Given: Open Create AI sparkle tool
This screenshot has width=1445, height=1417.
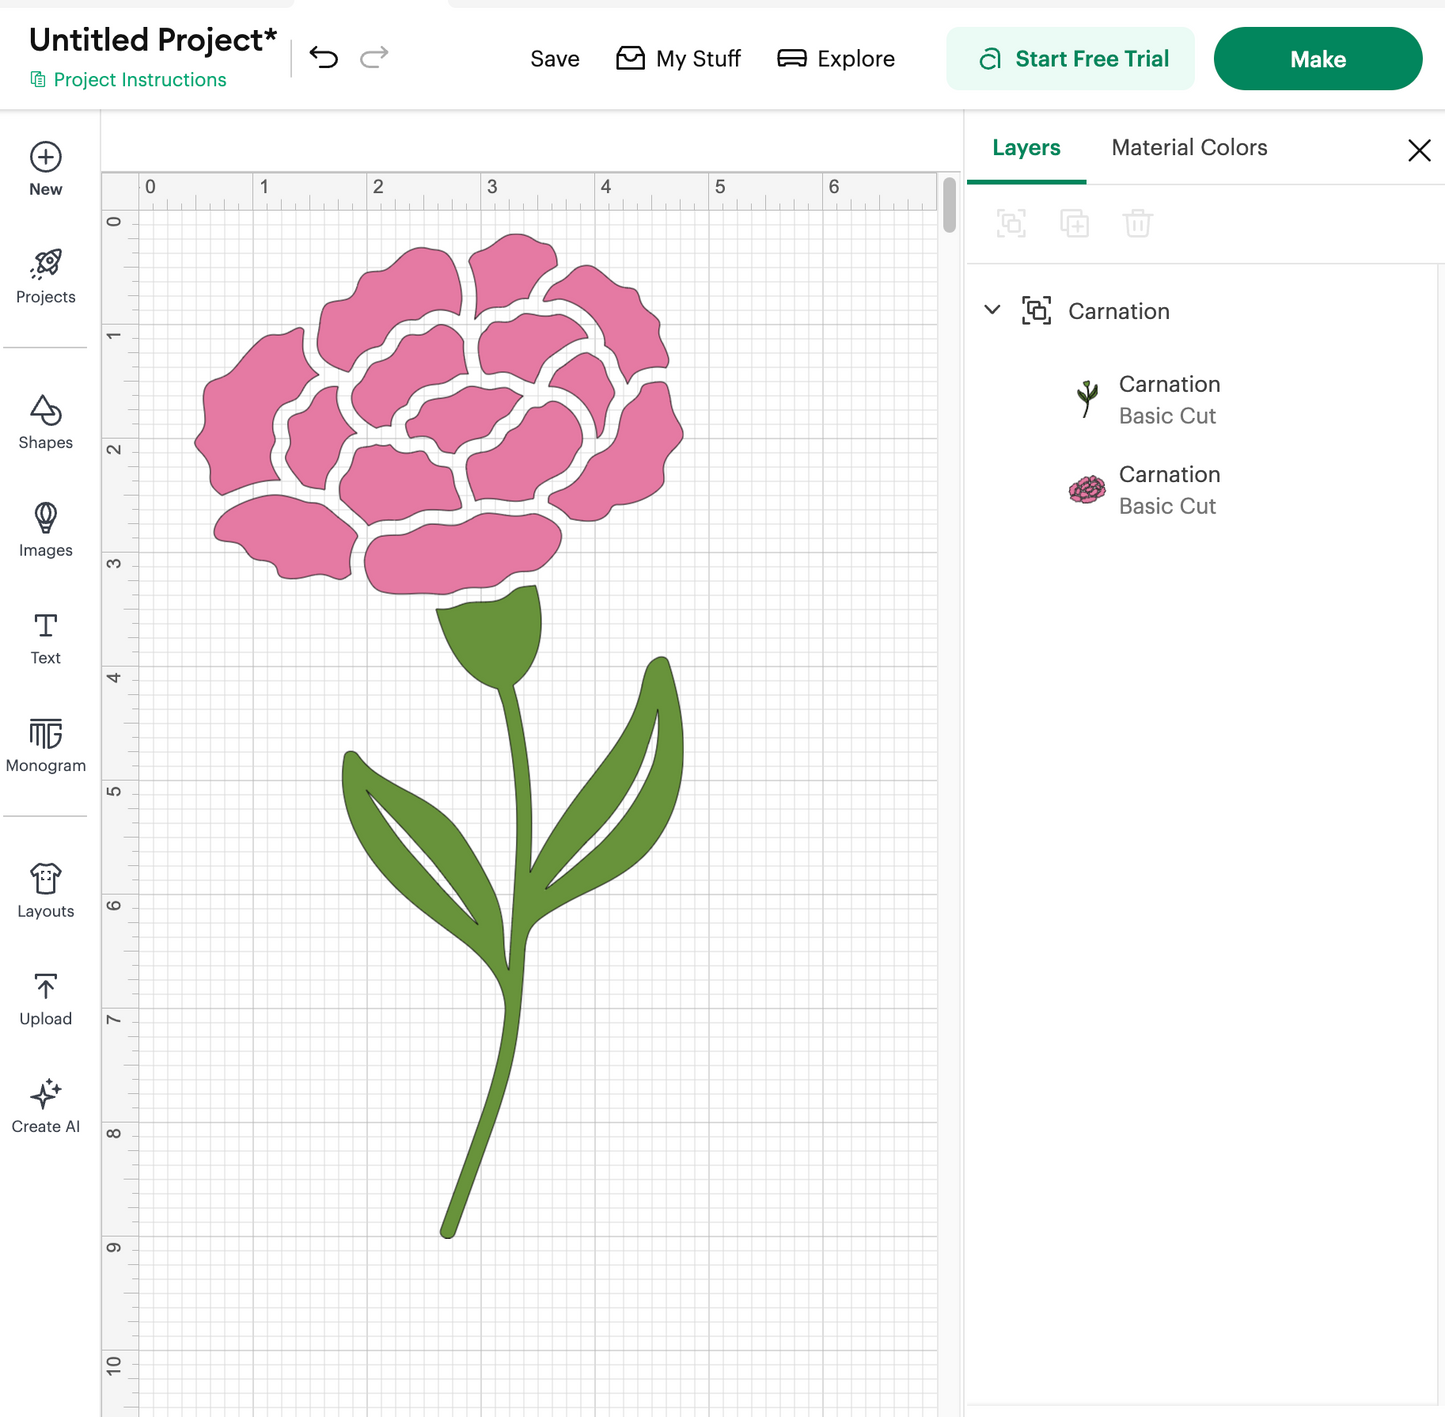Looking at the screenshot, I should (x=46, y=1107).
